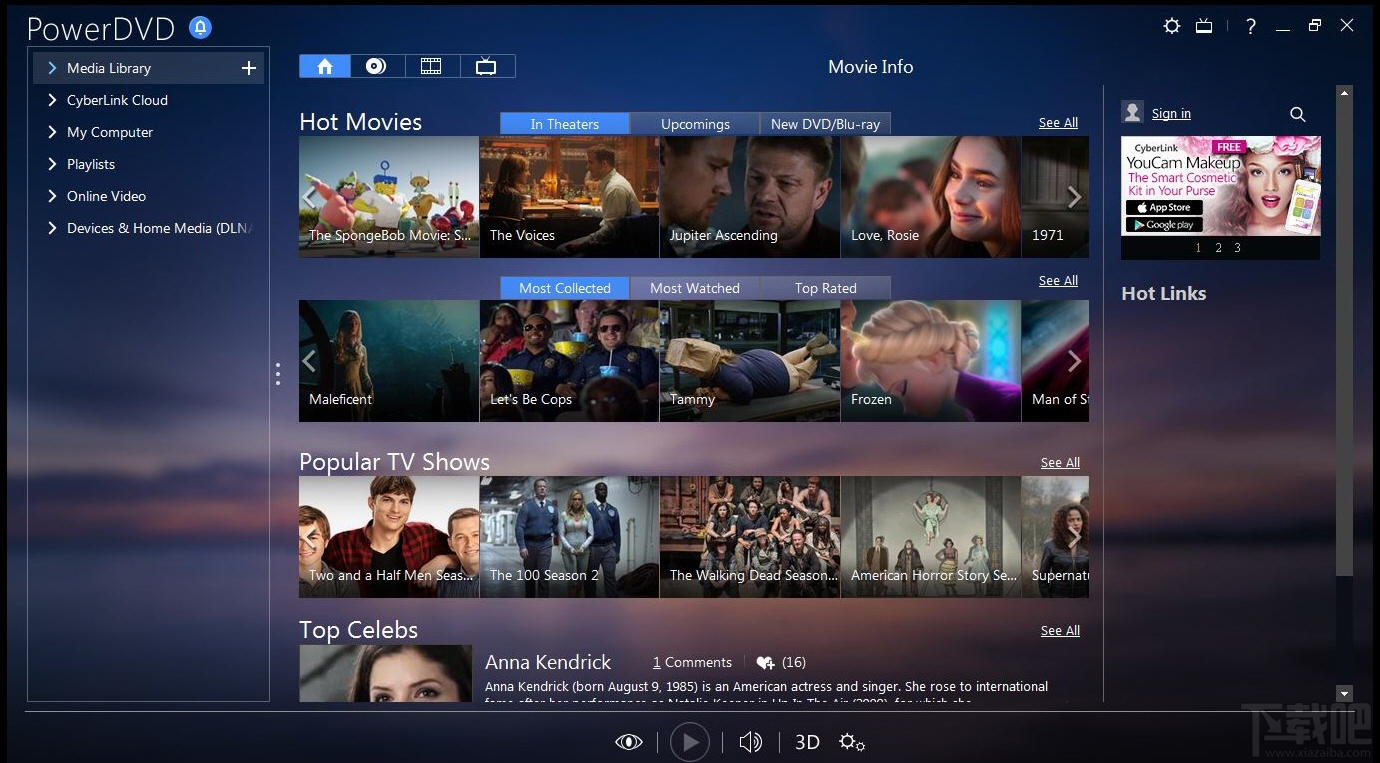Click the Play button

[690, 741]
